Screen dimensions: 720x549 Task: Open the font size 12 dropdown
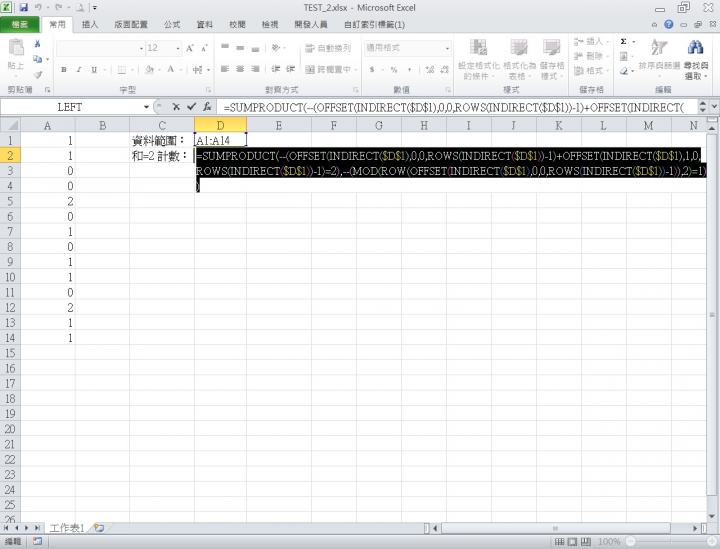[178, 48]
